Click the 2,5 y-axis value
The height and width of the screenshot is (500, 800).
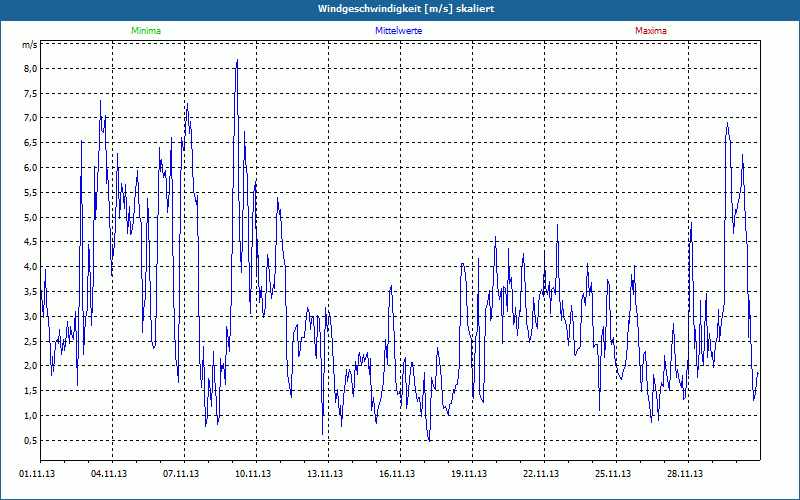(x=31, y=341)
